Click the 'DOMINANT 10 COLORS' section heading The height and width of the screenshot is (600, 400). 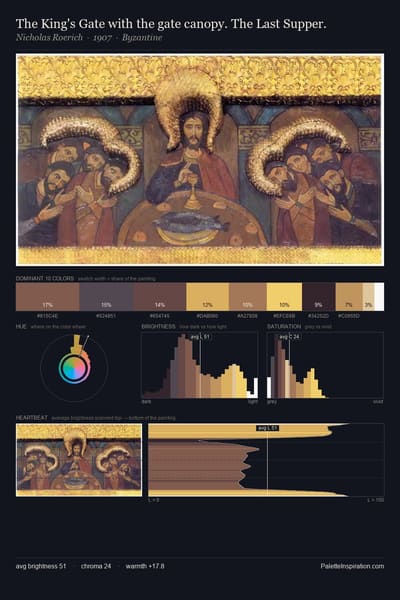45,278
